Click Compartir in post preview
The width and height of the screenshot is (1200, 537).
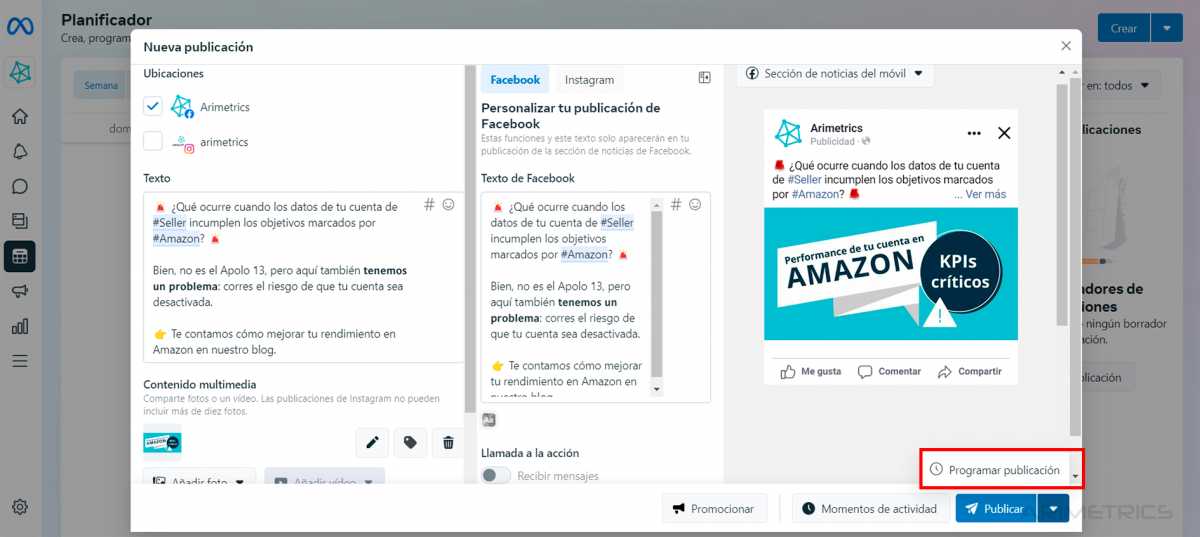969,371
